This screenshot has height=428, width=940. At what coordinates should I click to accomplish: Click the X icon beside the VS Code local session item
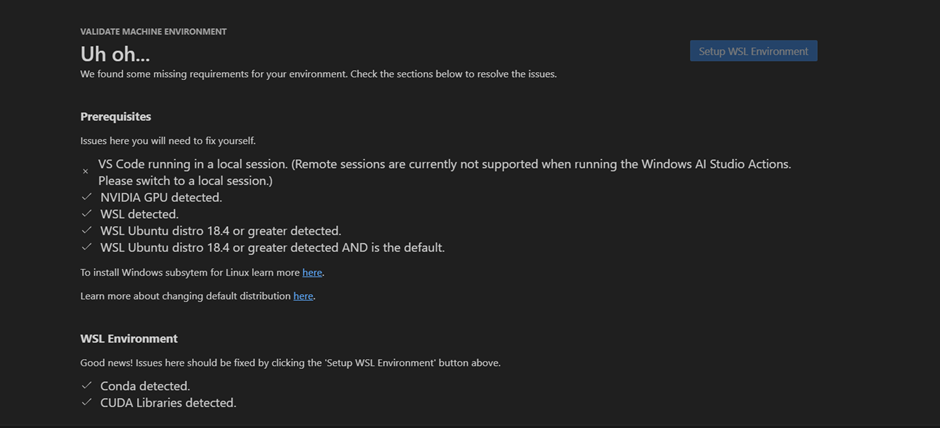86,172
